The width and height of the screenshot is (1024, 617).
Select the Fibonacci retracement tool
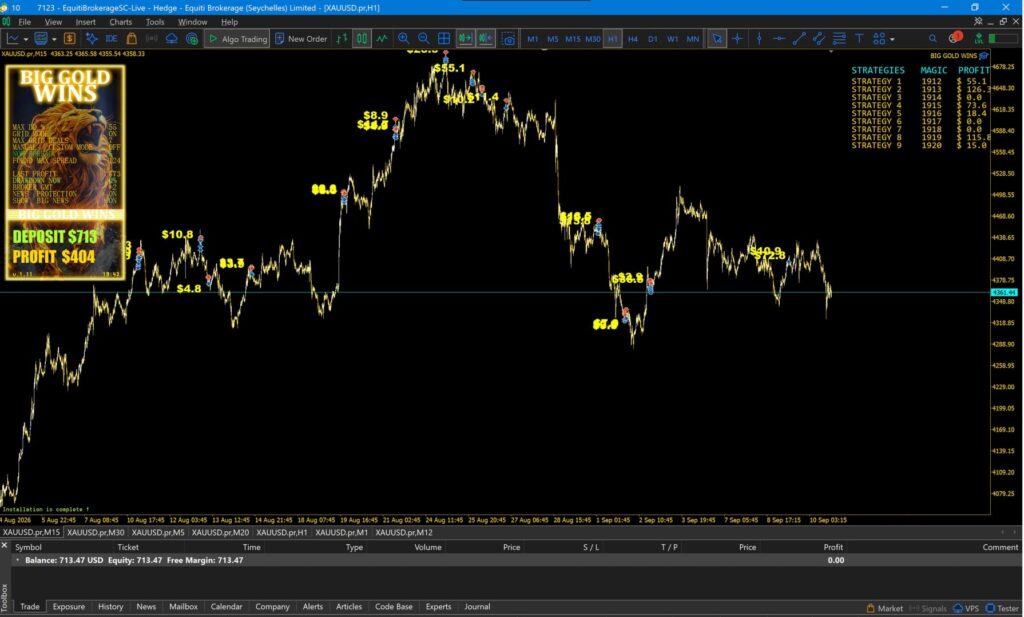839,39
